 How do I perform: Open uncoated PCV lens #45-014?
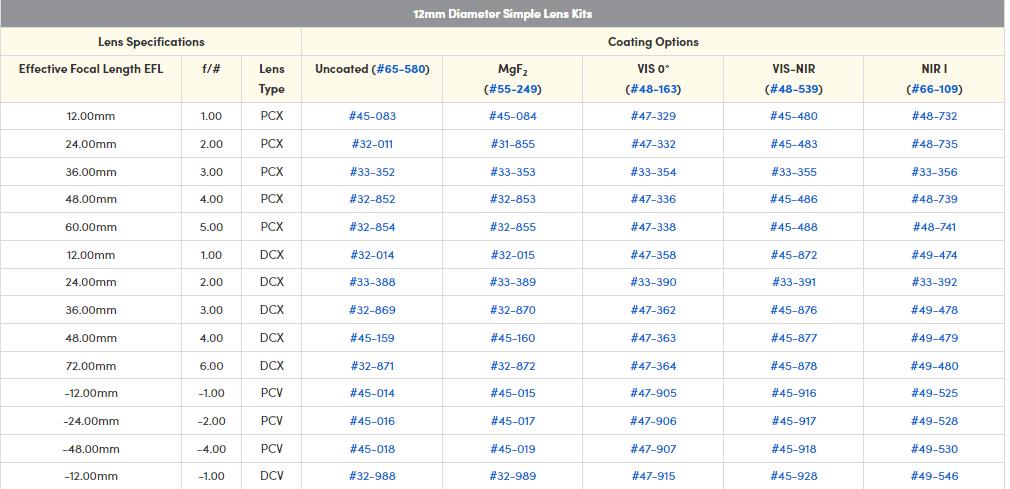click(x=372, y=393)
